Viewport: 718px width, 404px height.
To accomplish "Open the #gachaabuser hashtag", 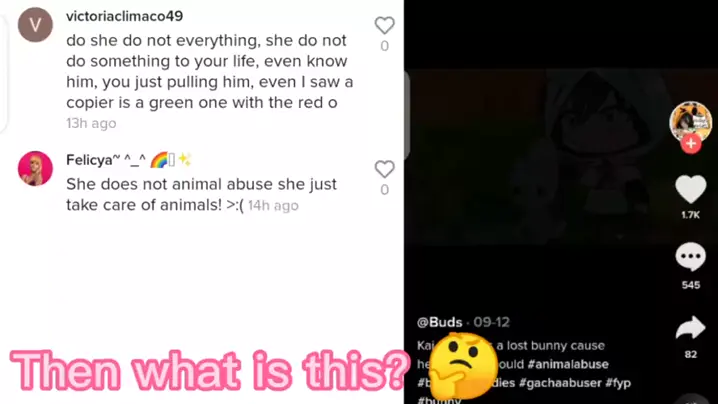I will pos(560,382).
